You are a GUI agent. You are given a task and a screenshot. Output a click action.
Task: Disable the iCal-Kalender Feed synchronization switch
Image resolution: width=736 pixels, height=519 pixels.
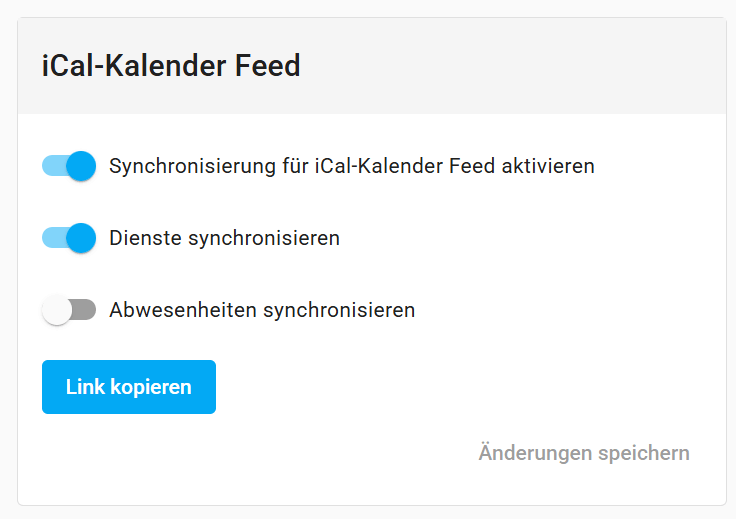coord(69,166)
